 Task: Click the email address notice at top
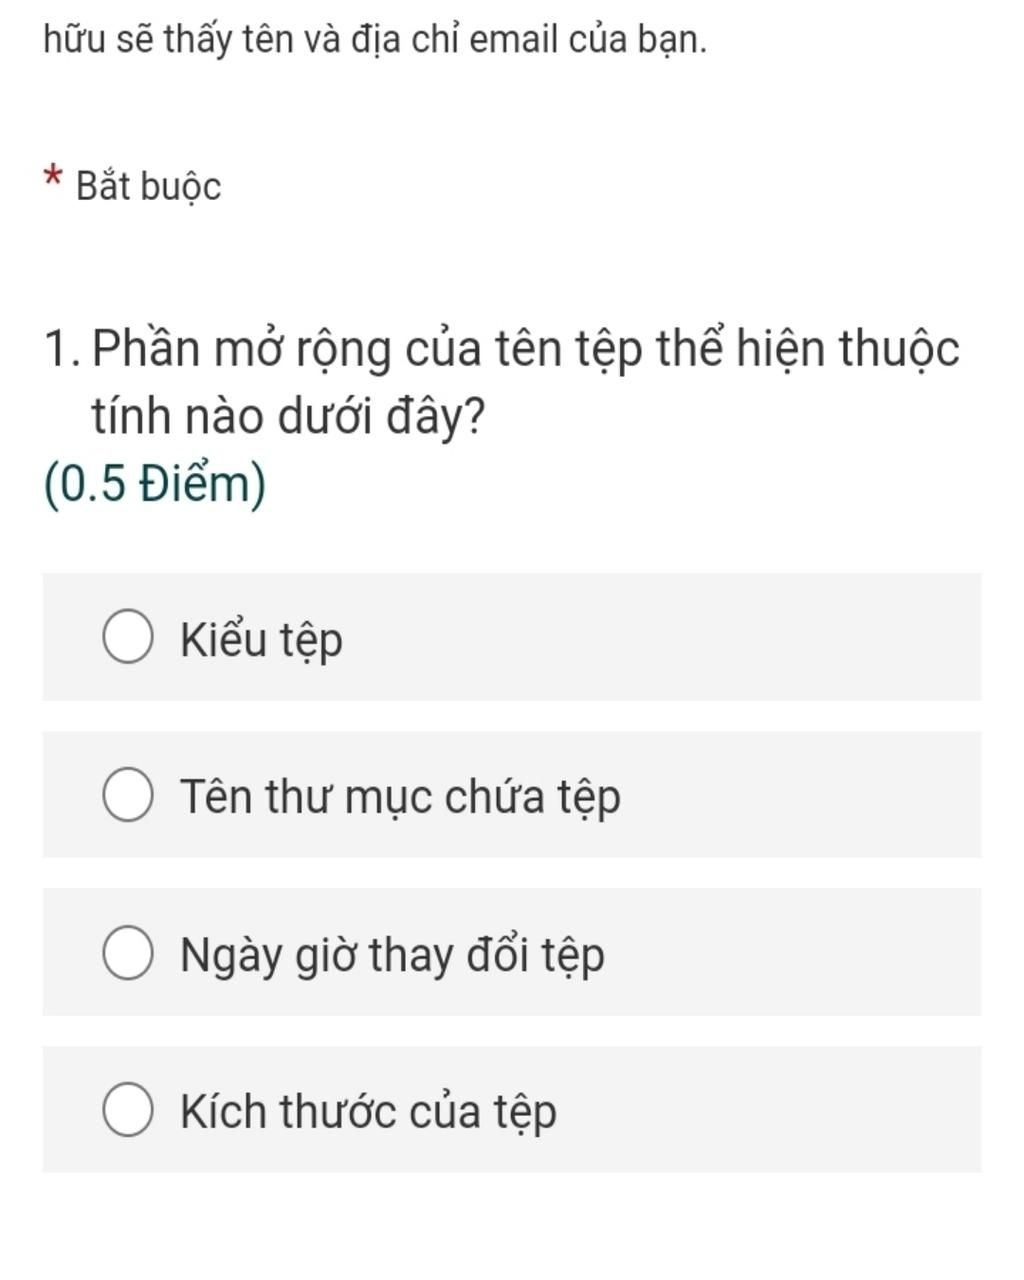[375, 40]
